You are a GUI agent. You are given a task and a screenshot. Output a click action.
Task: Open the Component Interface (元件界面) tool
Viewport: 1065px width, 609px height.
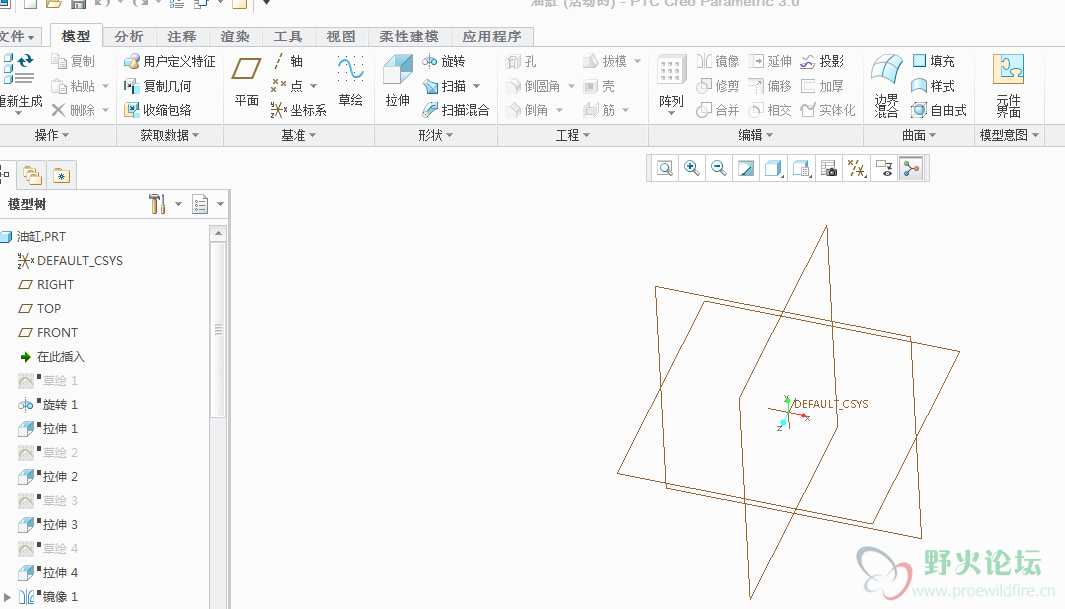point(1008,85)
